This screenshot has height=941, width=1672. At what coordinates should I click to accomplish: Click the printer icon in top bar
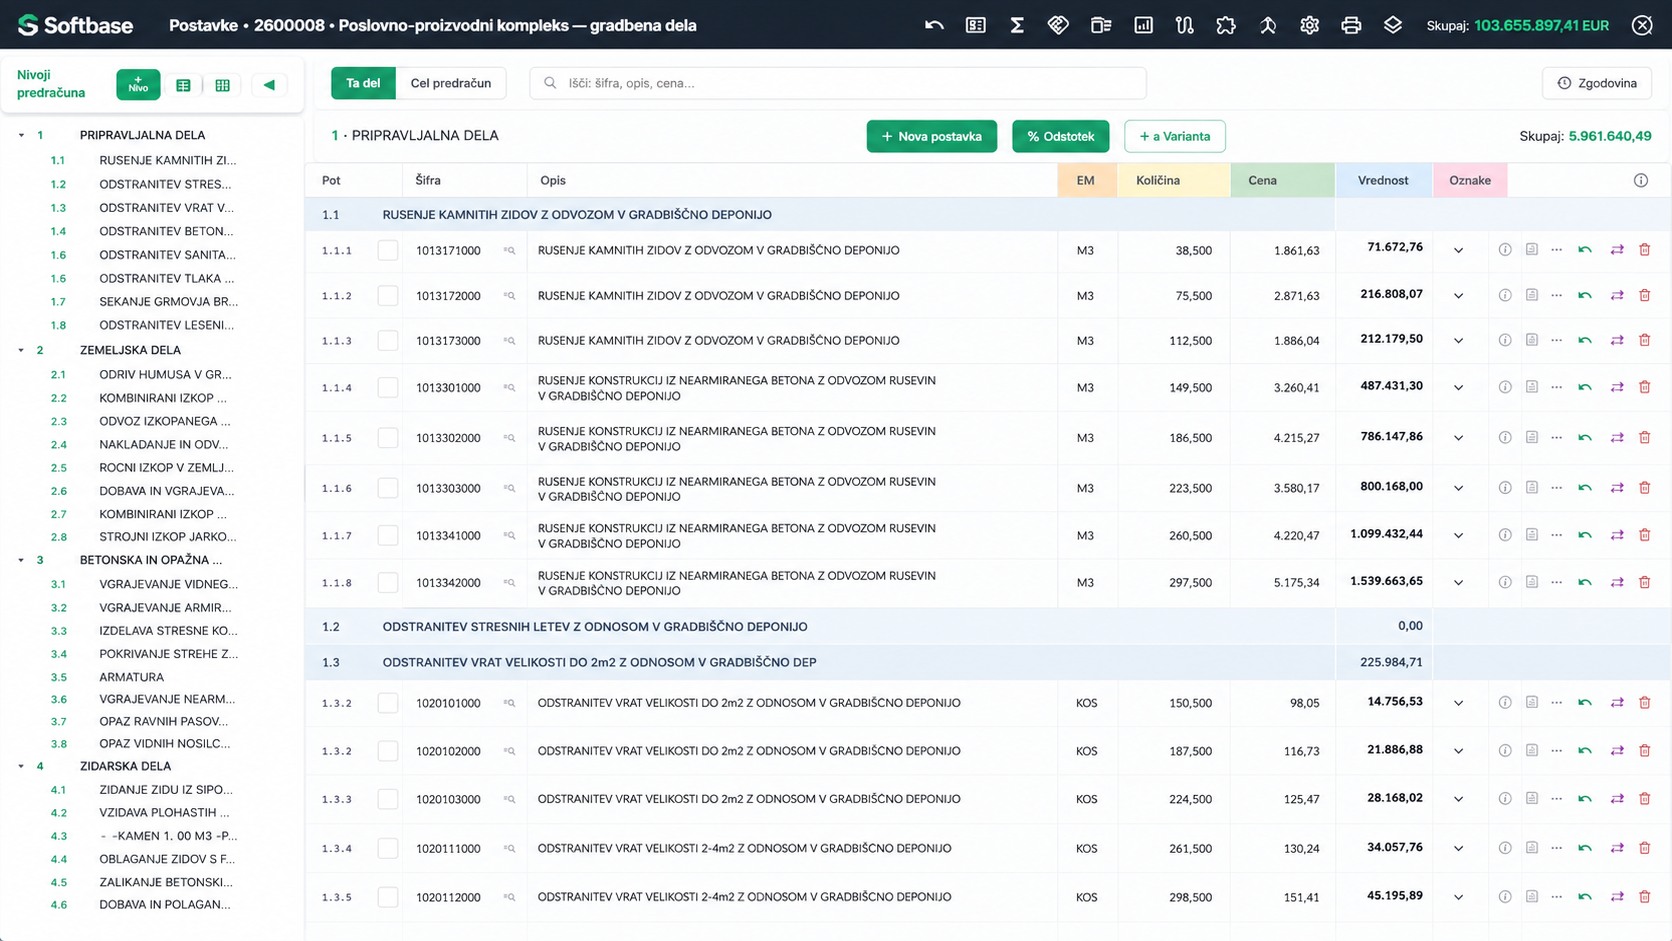pyautogui.click(x=1351, y=25)
